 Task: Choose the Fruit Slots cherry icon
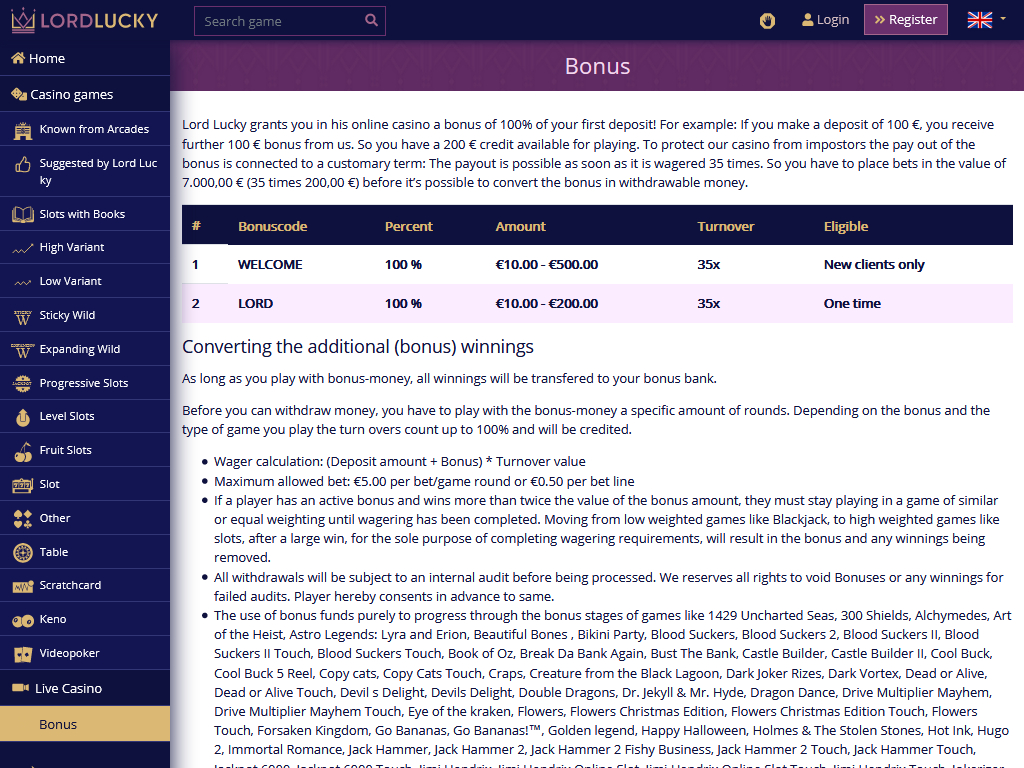click(x=23, y=451)
